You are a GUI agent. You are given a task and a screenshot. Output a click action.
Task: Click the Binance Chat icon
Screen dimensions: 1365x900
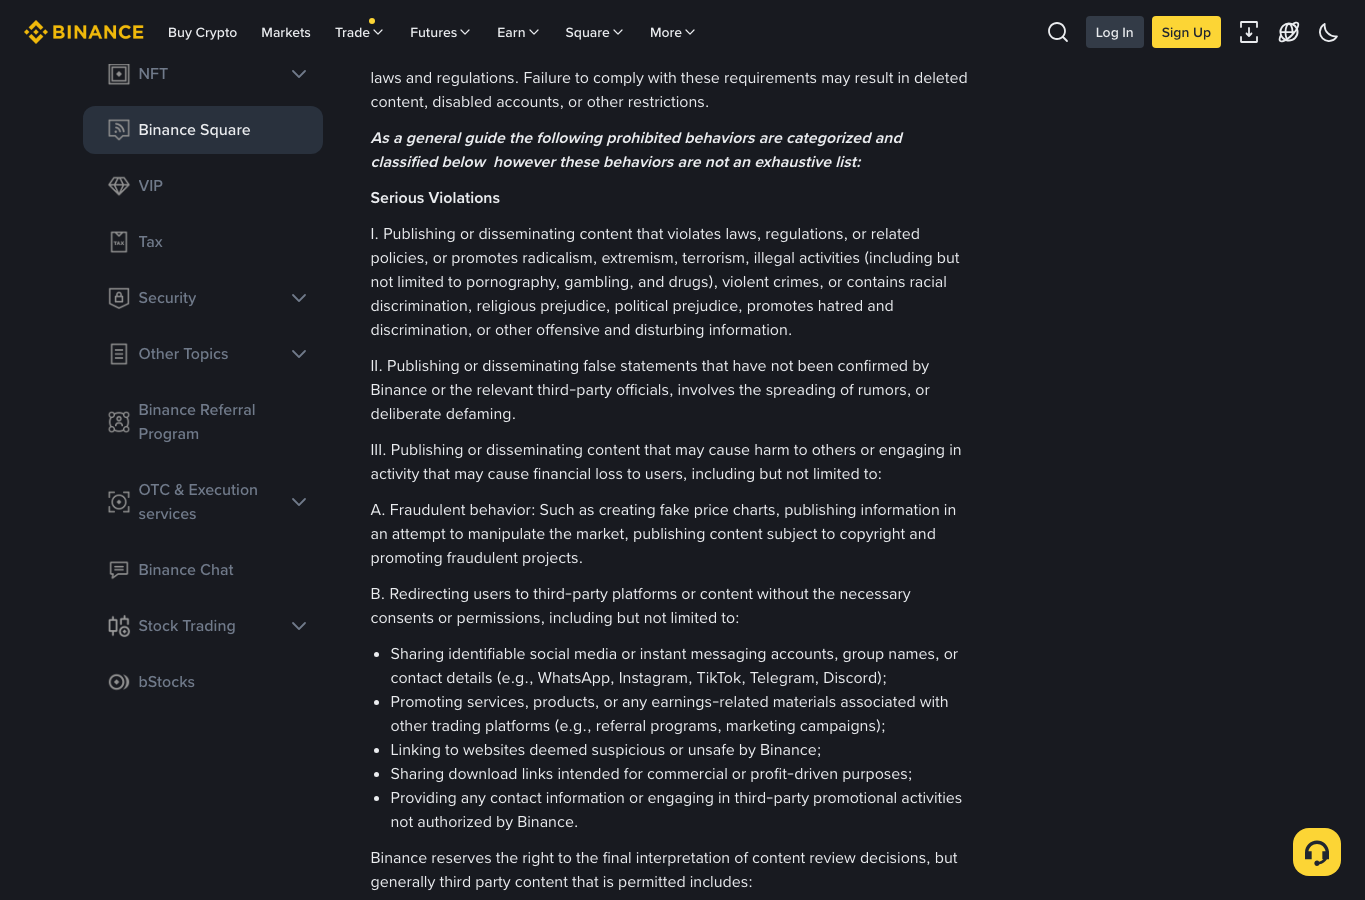[x=119, y=570]
